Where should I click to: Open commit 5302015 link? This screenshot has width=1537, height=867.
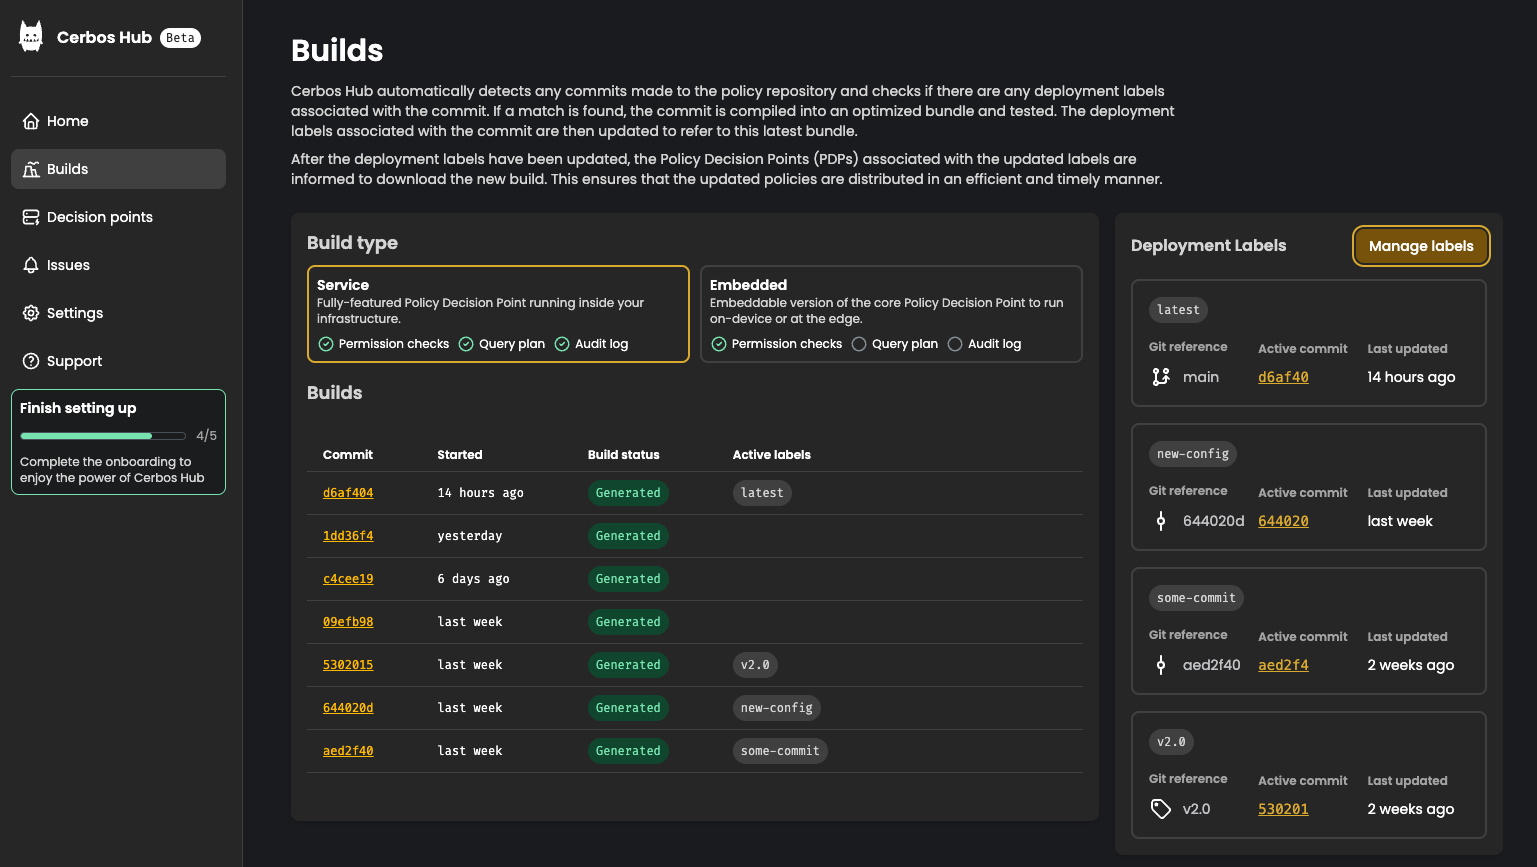click(x=348, y=665)
